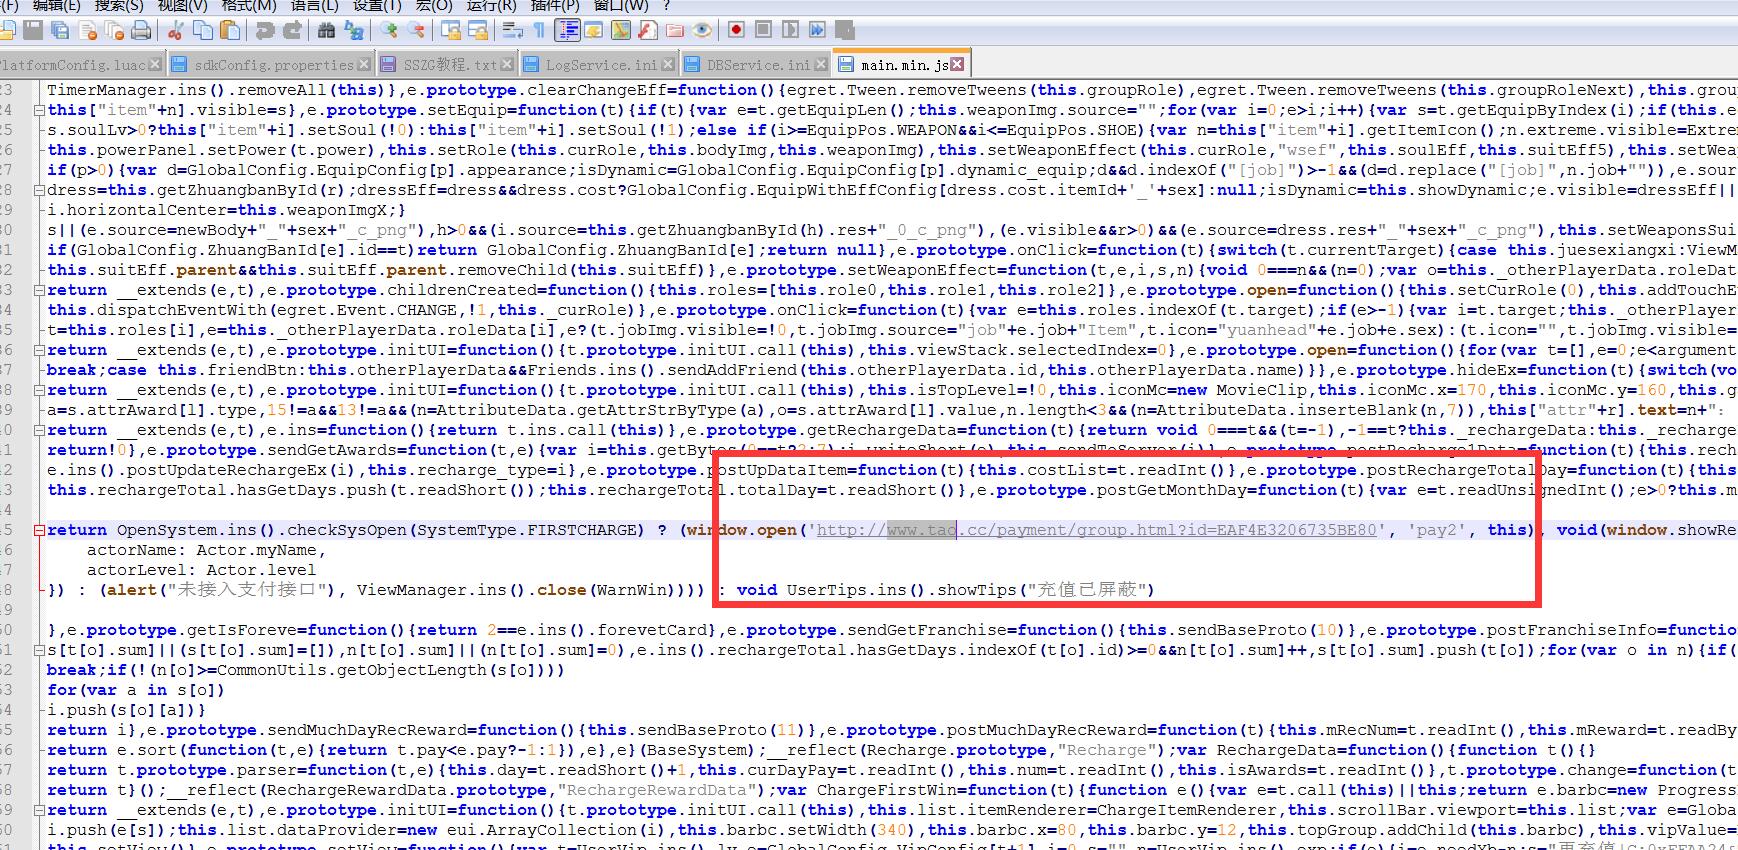
Task: Click the Cut scissors icon
Action: tap(175, 30)
